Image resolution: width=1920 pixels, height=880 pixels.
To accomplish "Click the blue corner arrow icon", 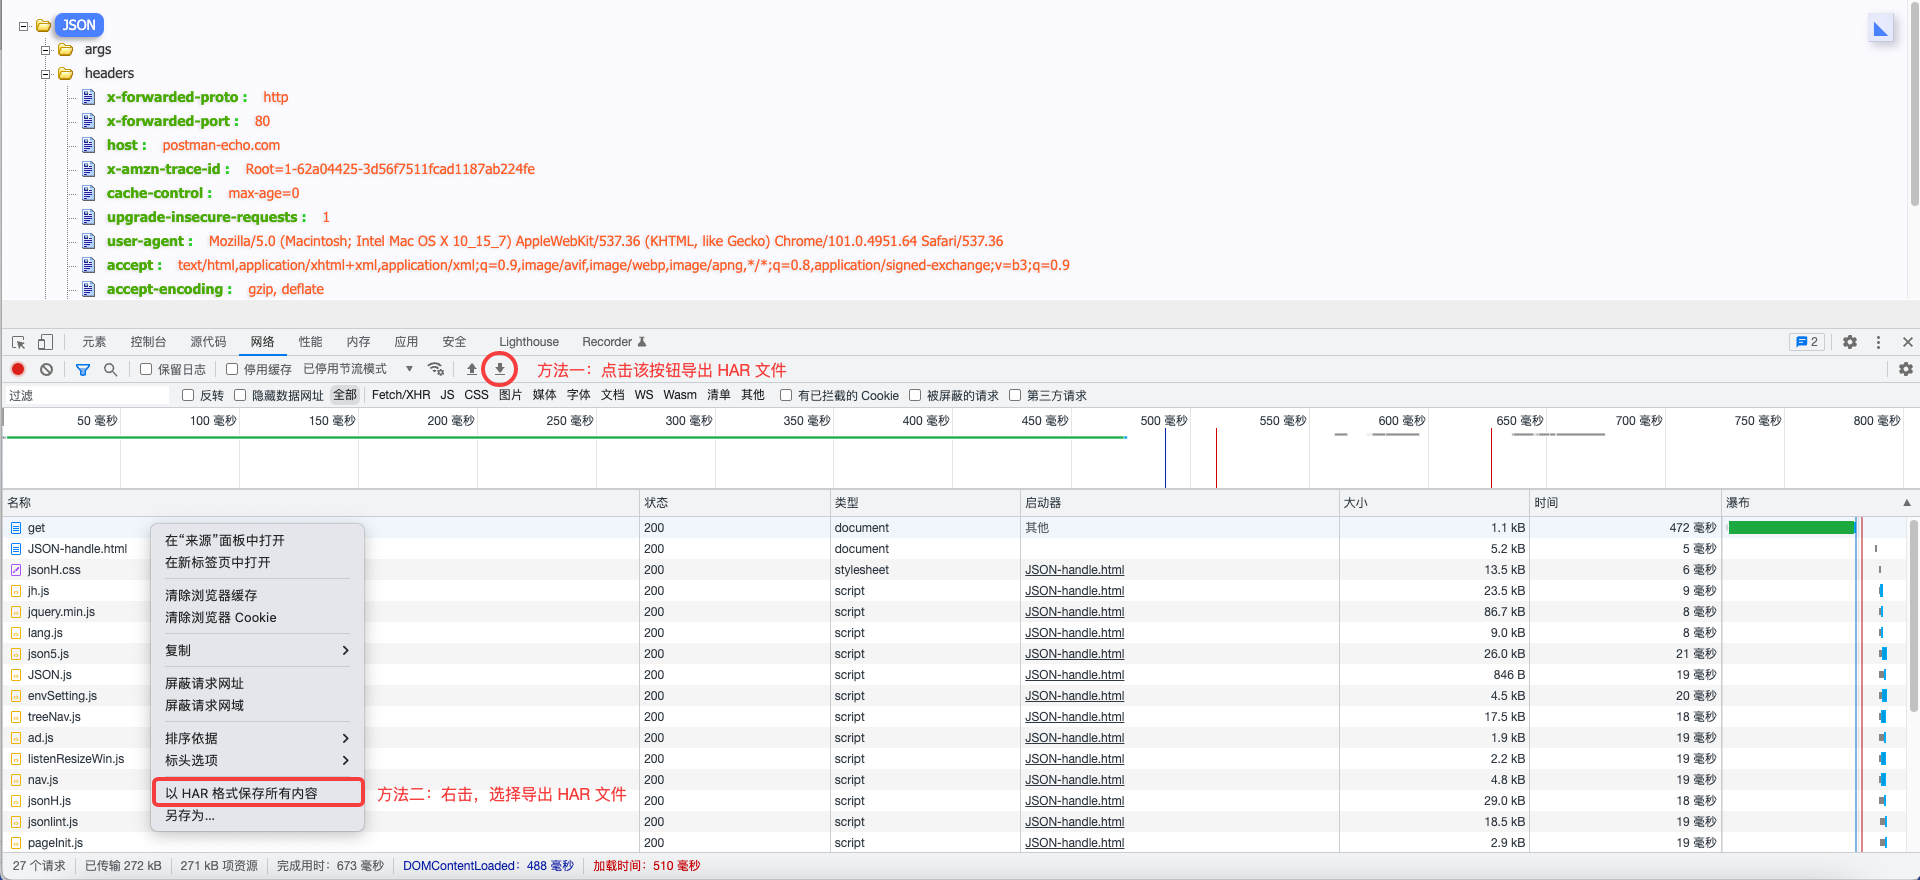I will (1881, 28).
